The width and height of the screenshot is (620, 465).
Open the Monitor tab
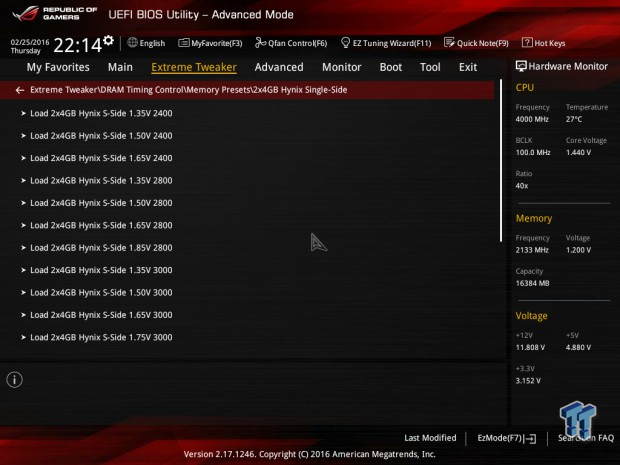342,67
